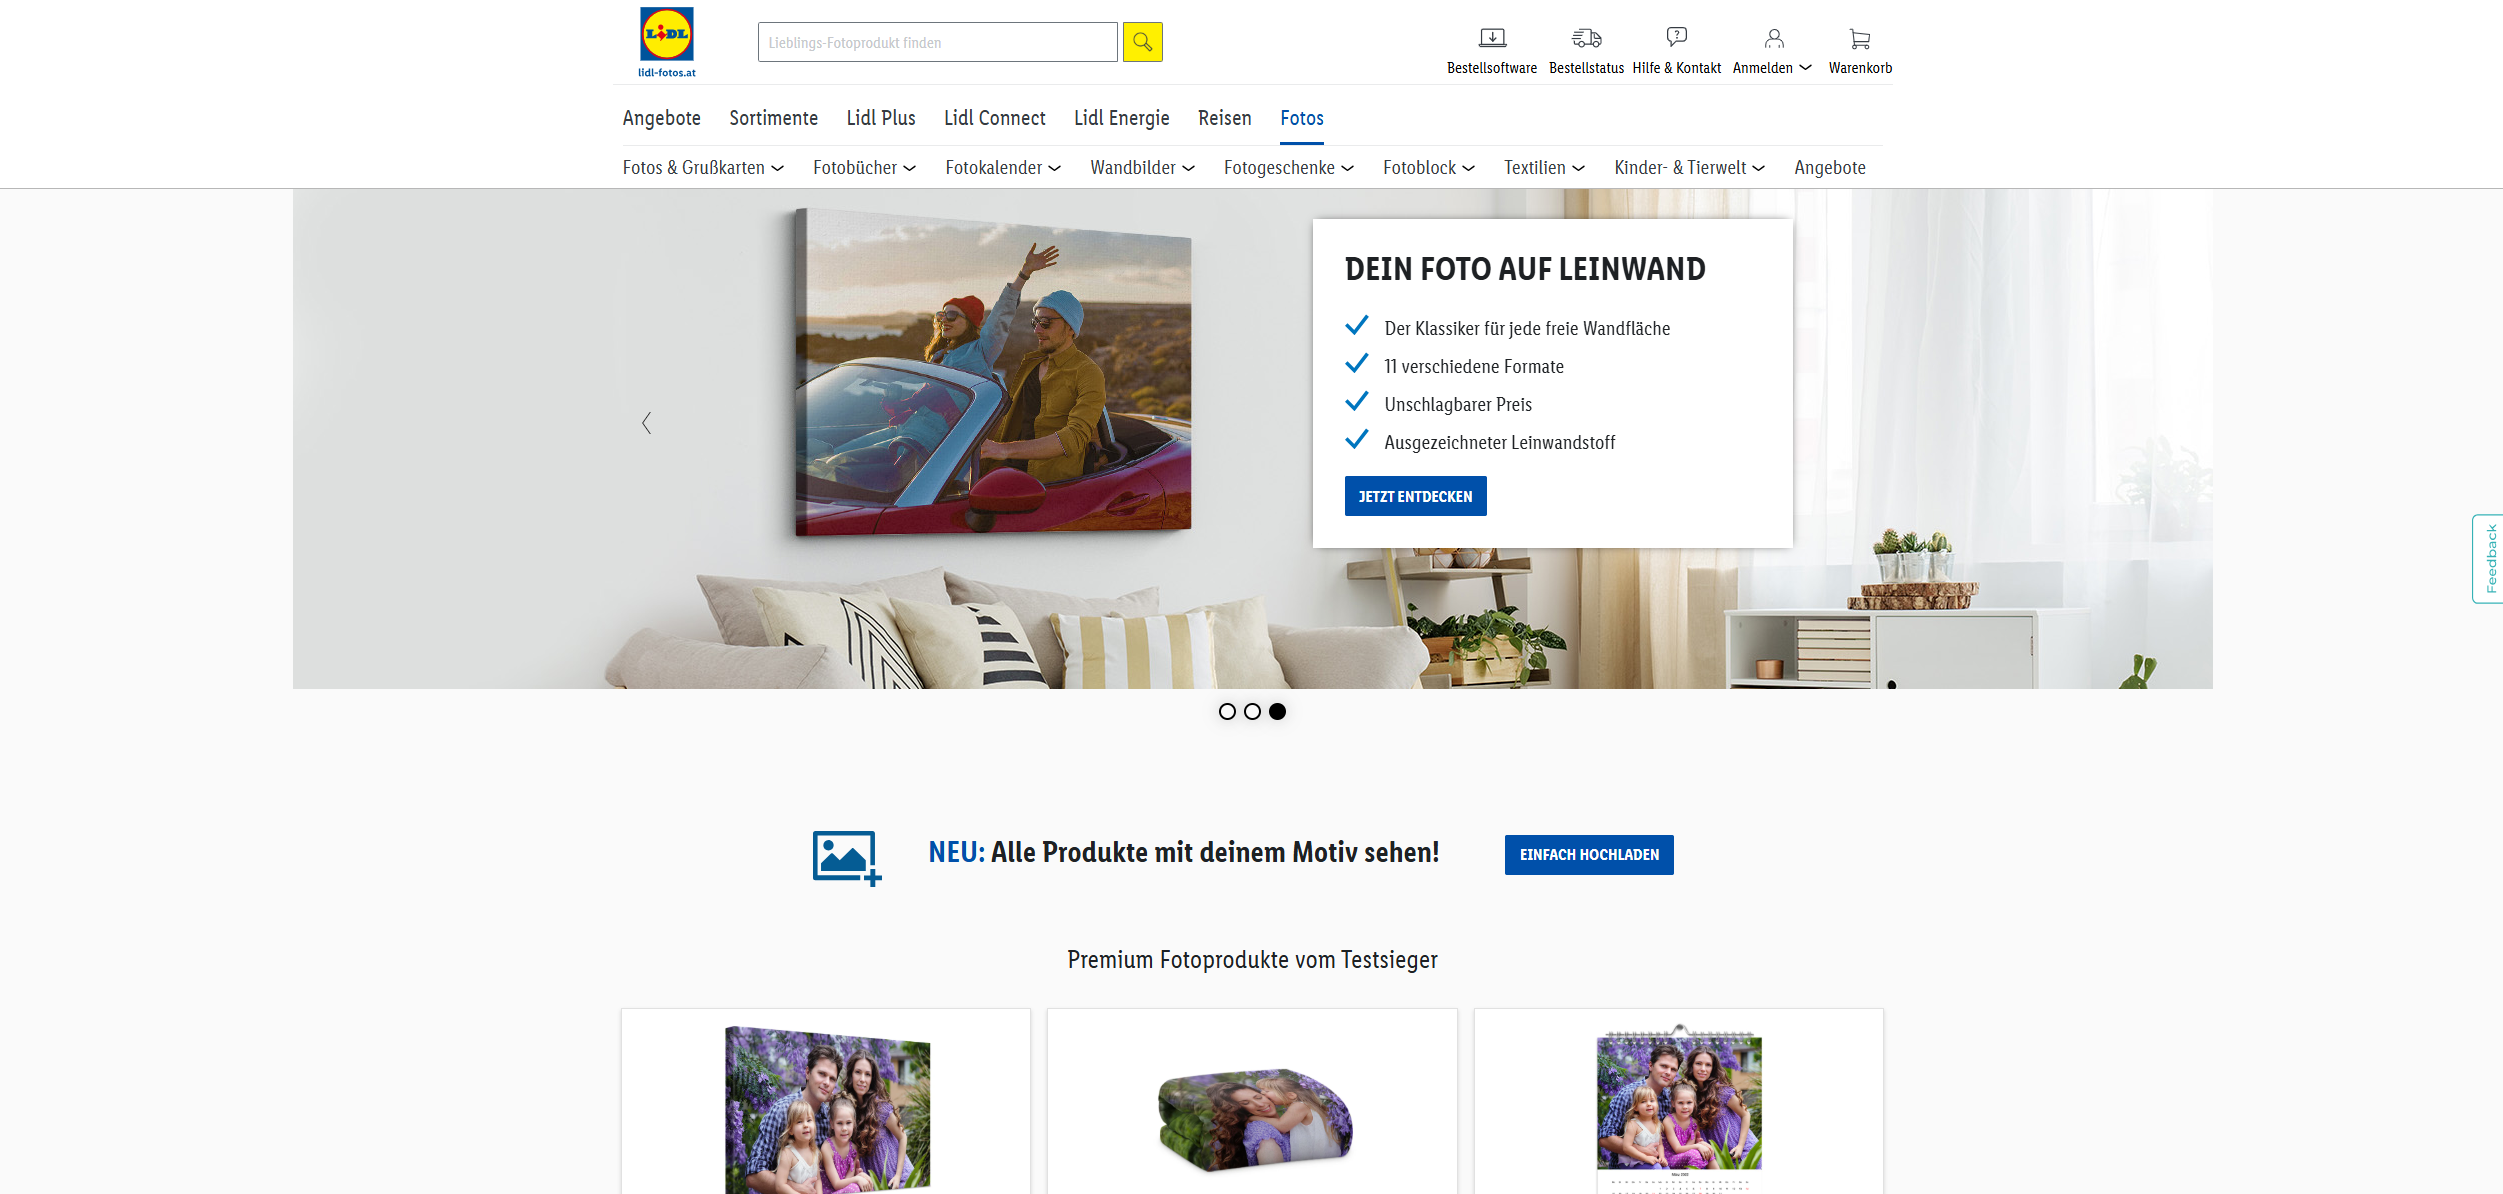Viewport: 2503px width, 1194px height.
Task: Select the second carousel dot indicator
Action: click(x=1252, y=712)
